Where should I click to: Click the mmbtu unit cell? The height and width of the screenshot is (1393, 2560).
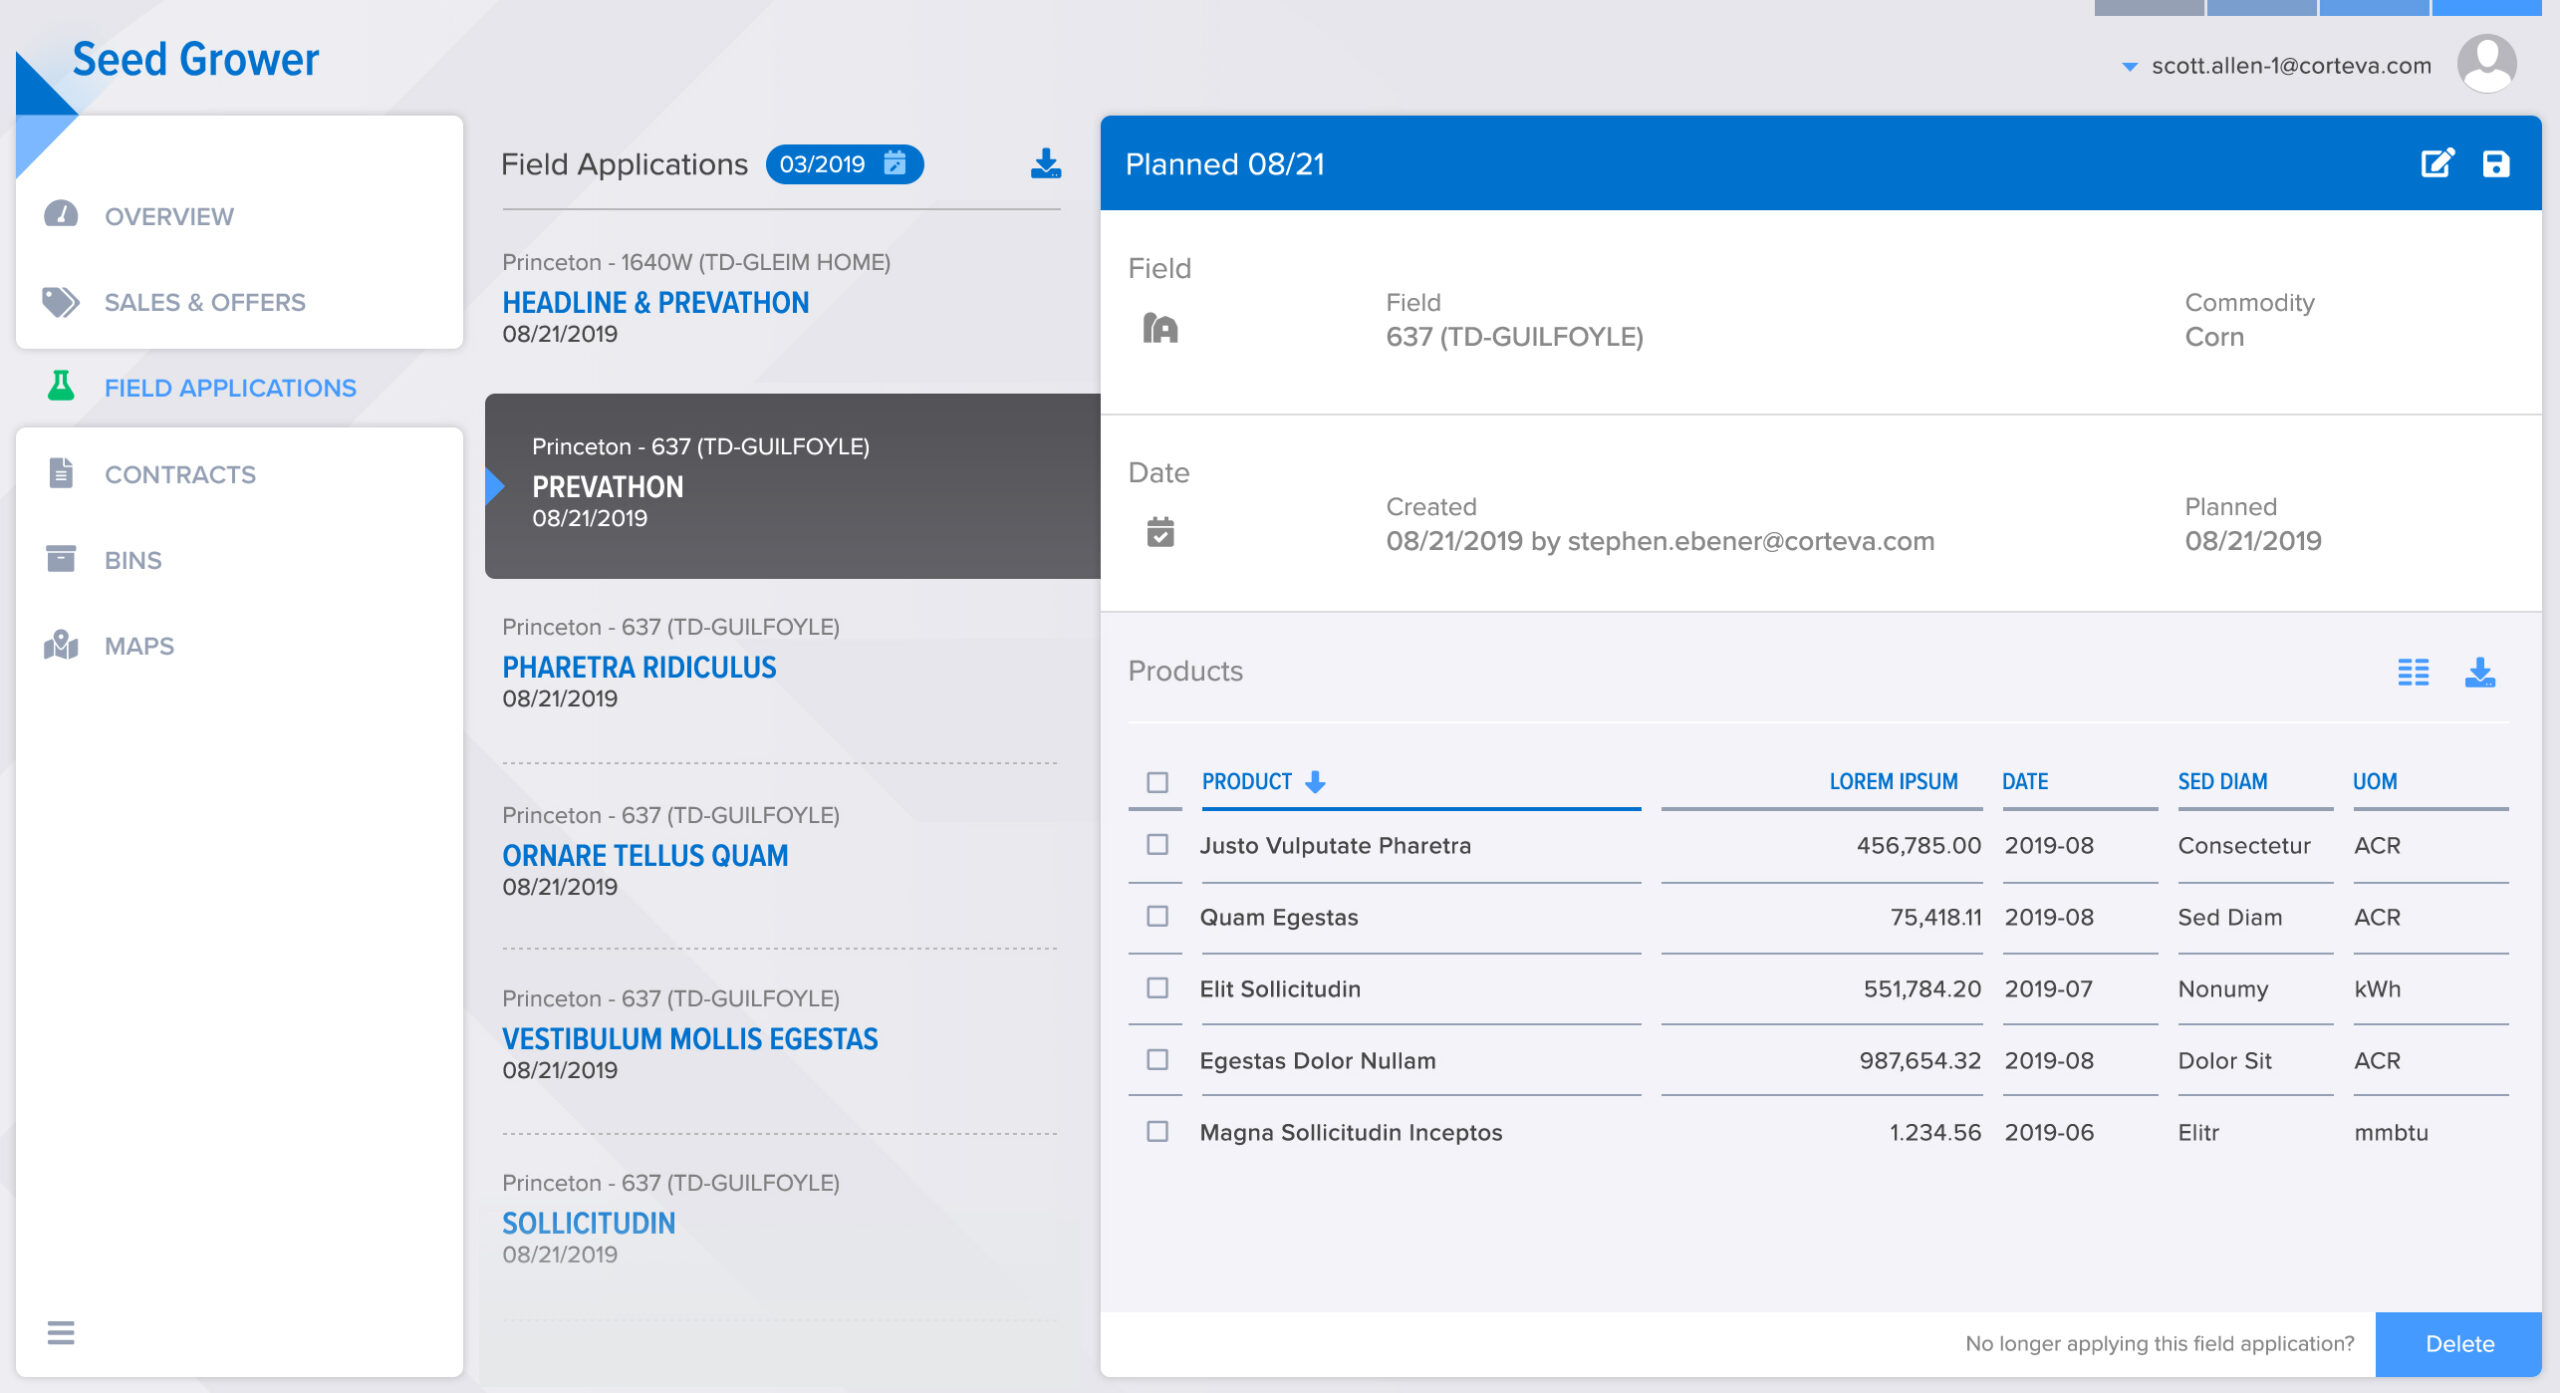(2390, 1132)
